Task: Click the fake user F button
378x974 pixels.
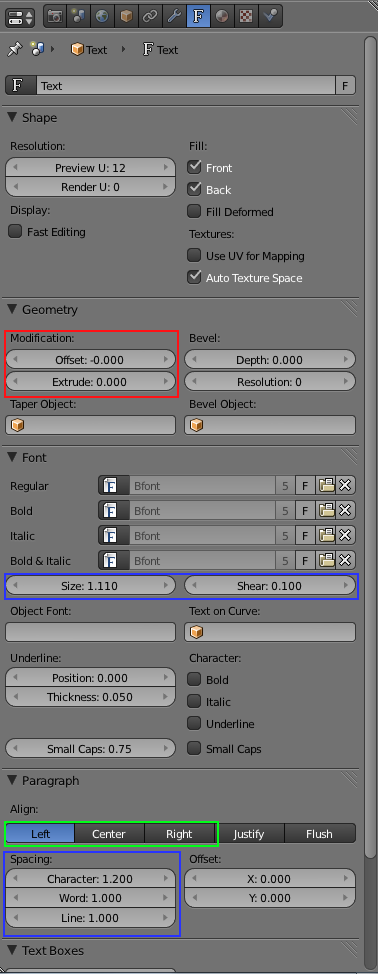Action: click(x=346, y=86)
